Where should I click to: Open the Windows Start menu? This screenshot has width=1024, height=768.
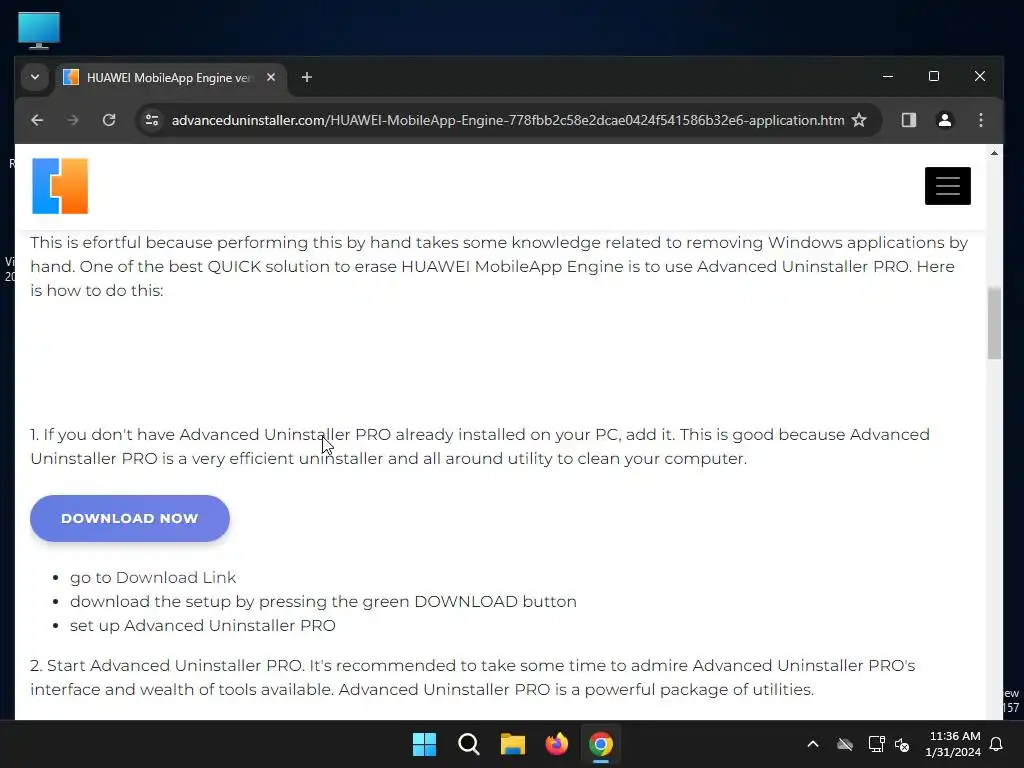coord(424,744)
